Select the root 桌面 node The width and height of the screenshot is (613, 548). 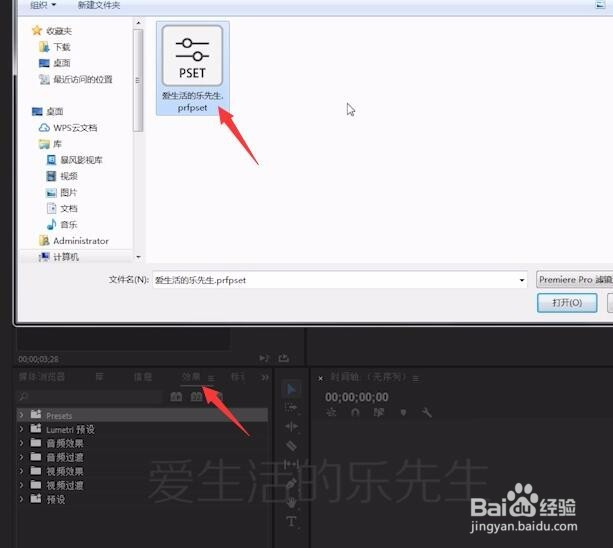point(48,111)
